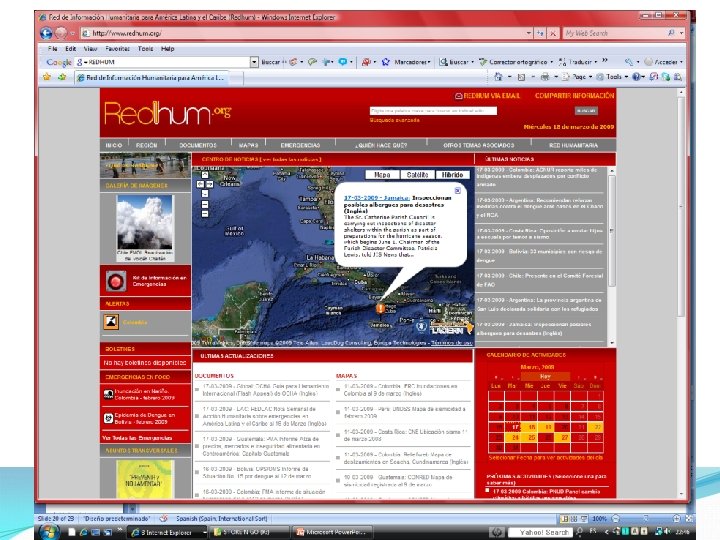Click the Feeds icon in the command bar

pos(521,77)
